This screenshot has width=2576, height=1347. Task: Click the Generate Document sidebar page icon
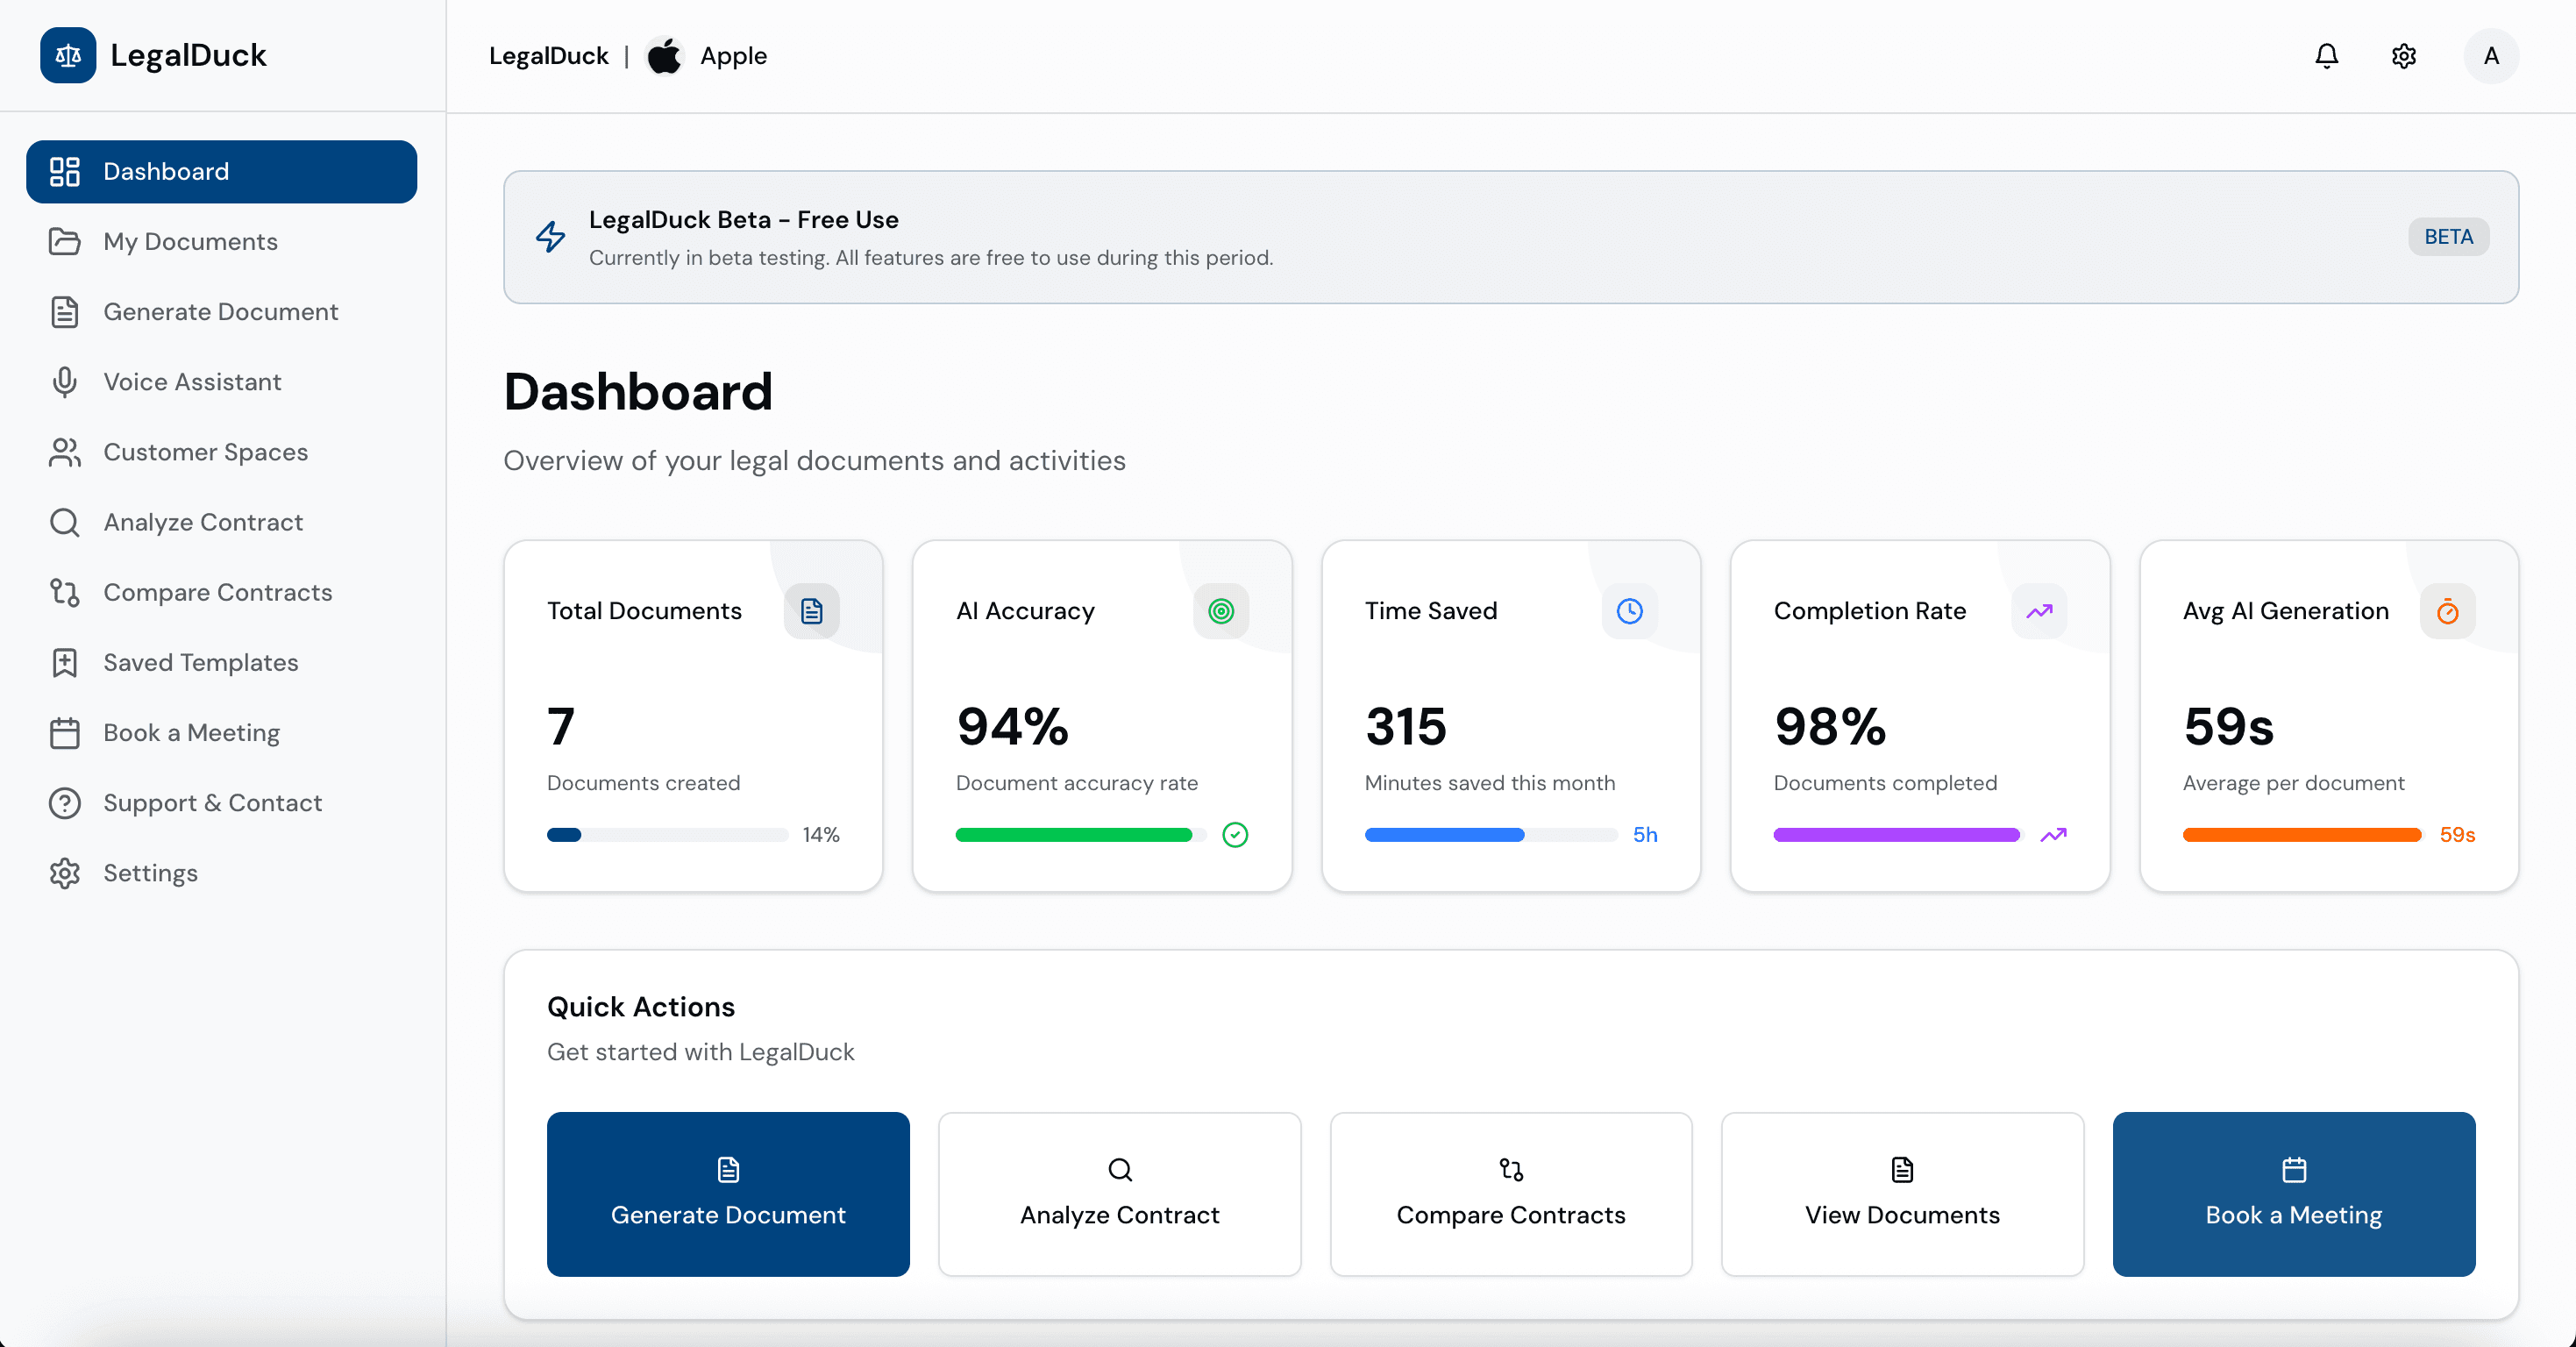pyautogui.click(x=65, y=312)
